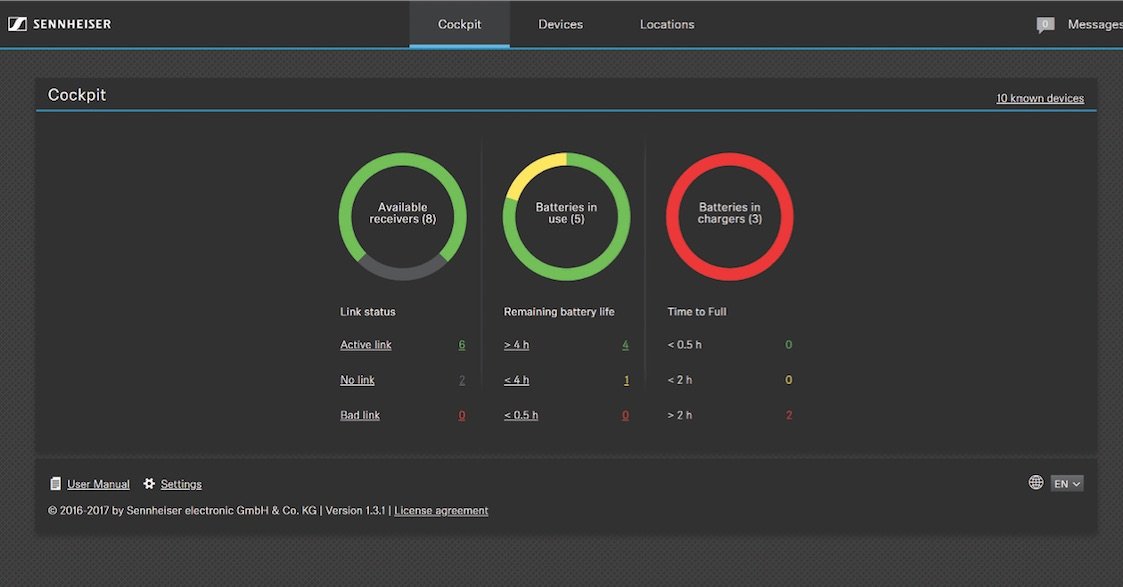Open the Settings link
Image resolution: width=1123 pixels, height=587 pixels.
click(x=180, y=484)
